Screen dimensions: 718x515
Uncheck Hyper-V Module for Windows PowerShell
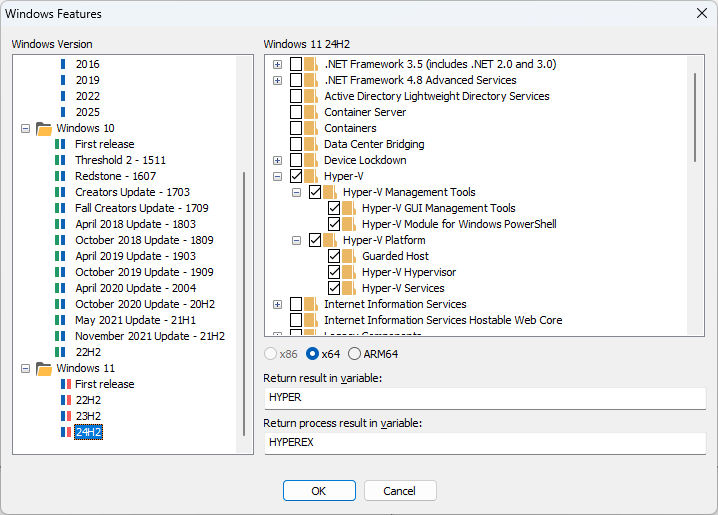coord(334,224)
